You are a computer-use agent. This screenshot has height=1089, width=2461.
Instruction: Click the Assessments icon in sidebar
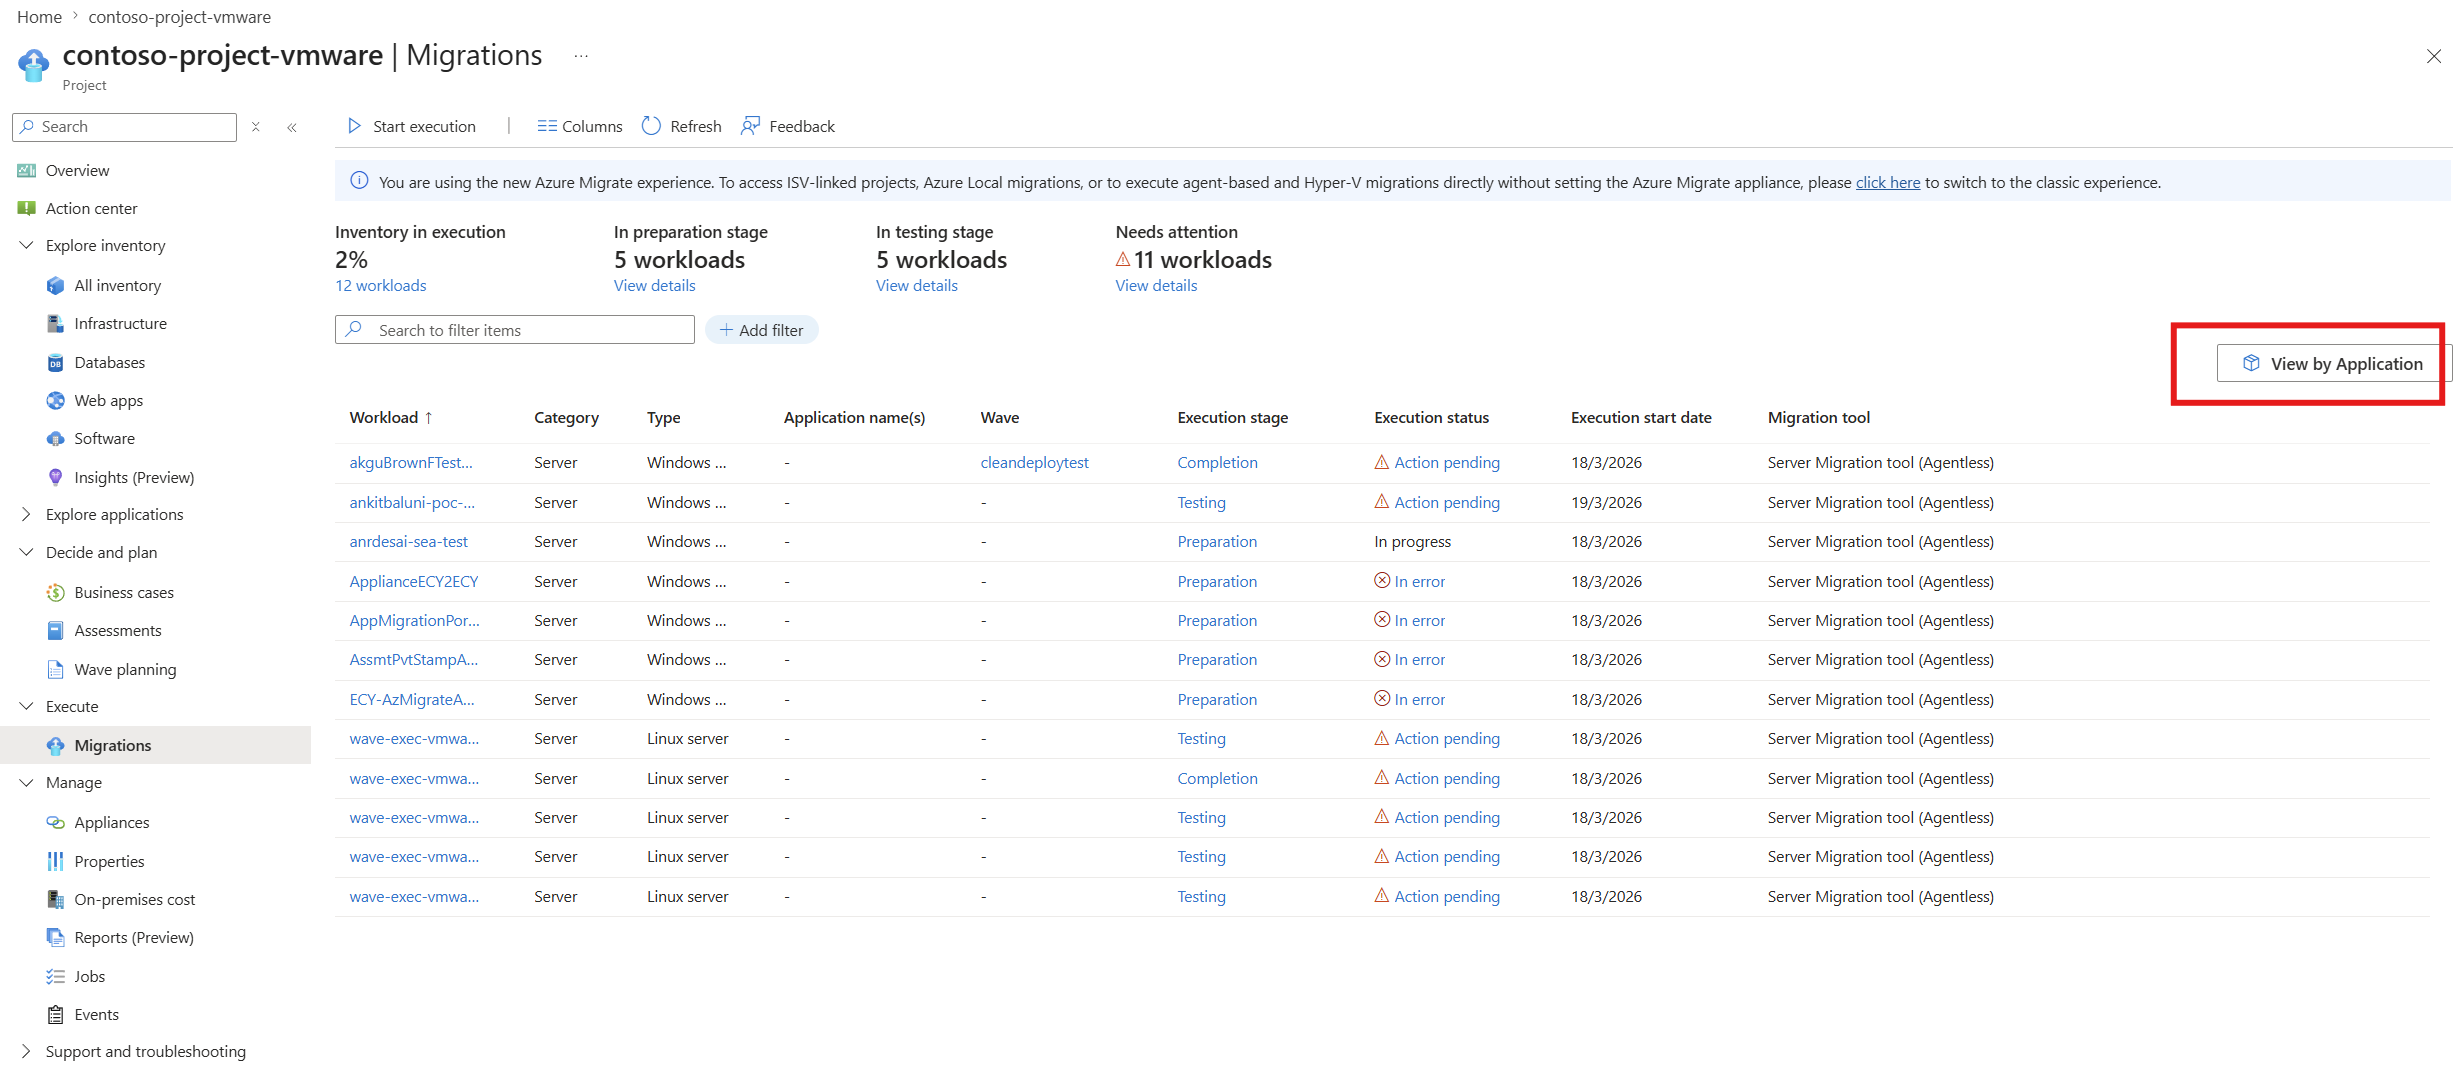[56, 631]
